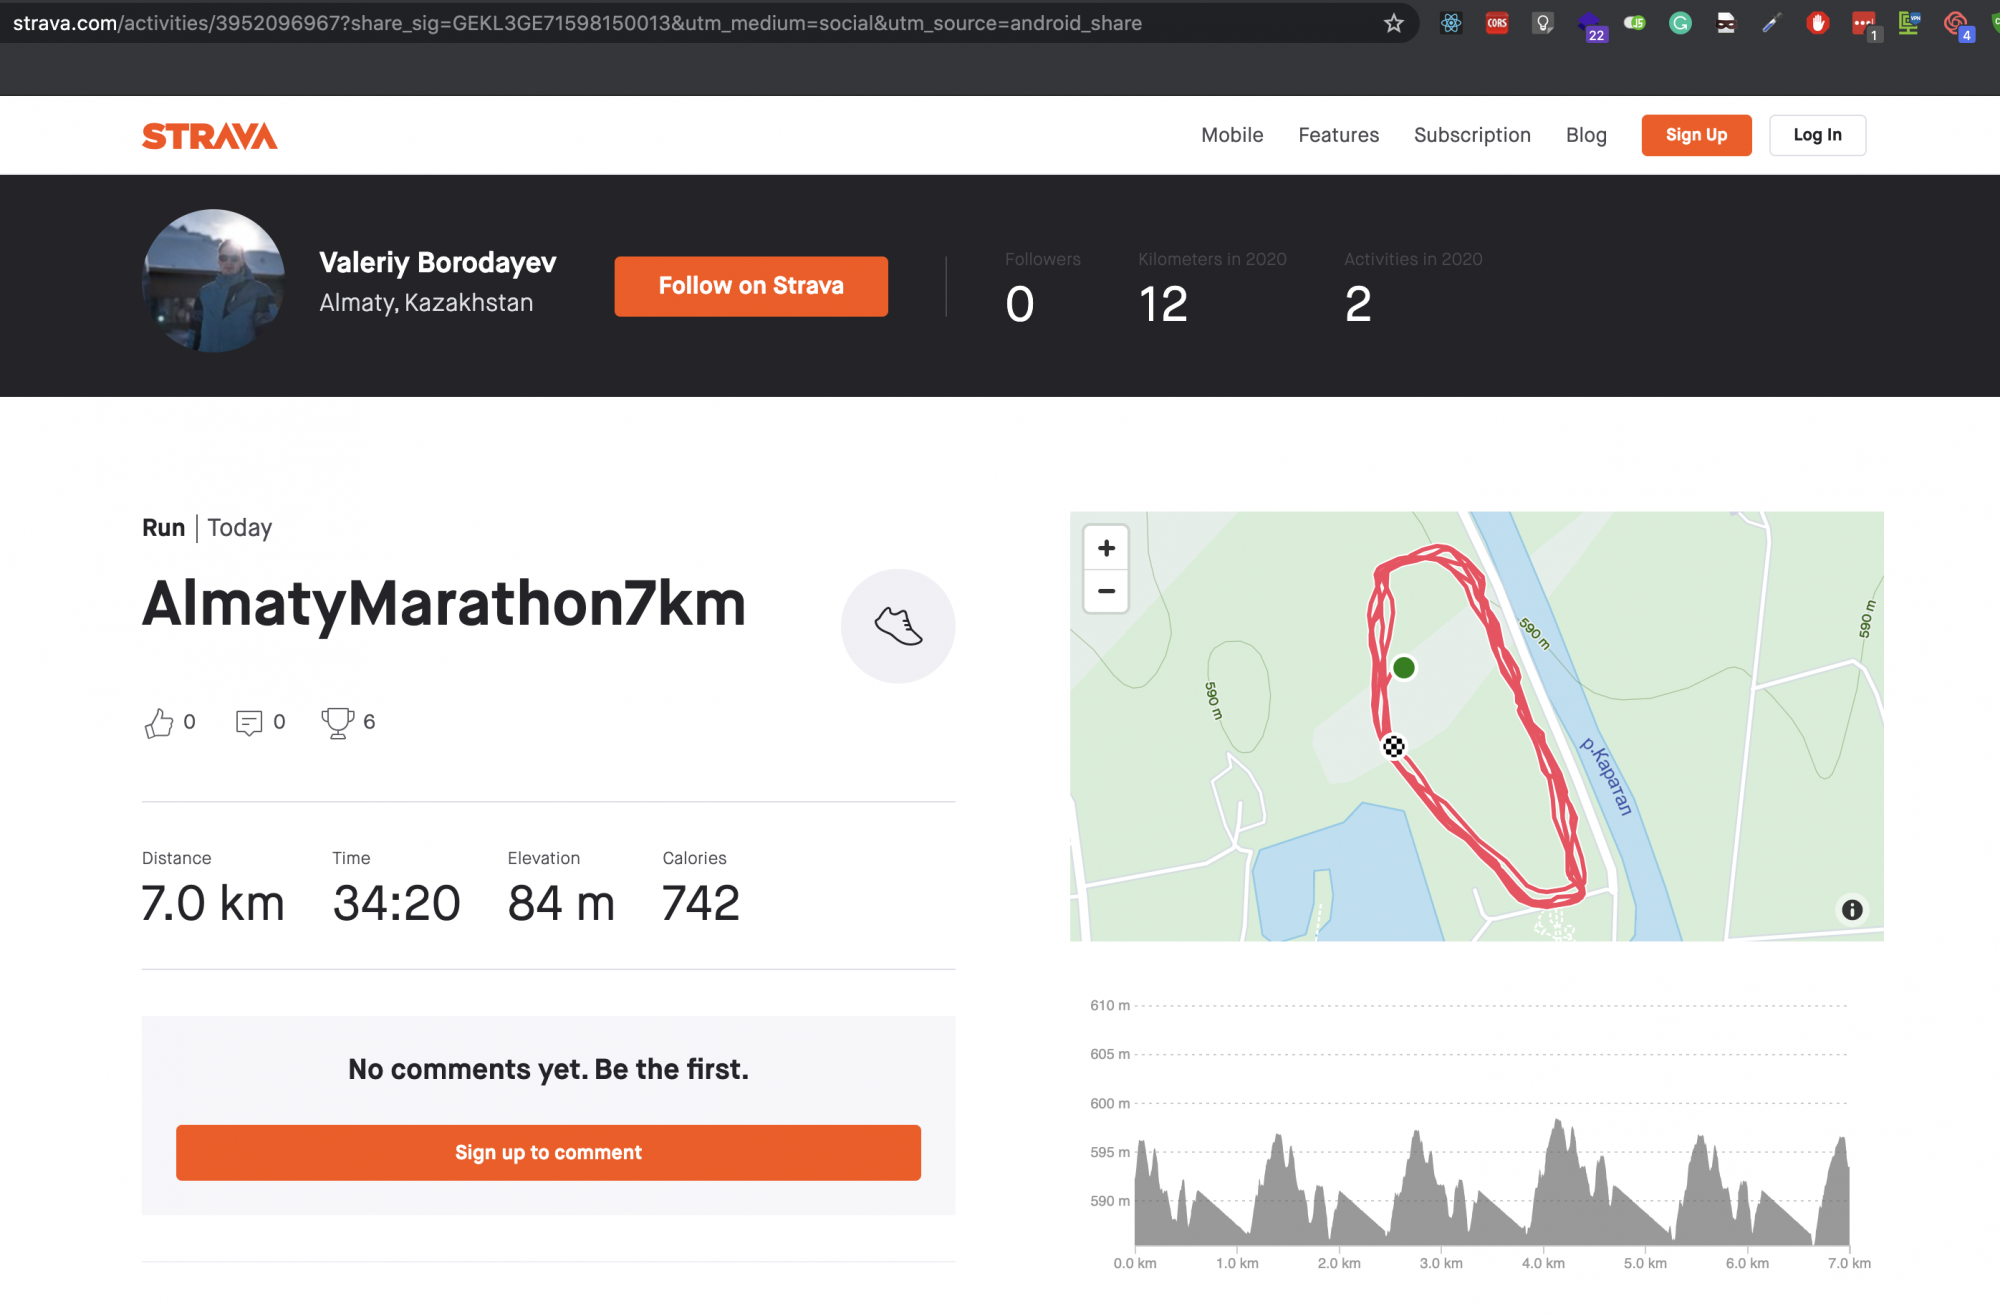Go to the Mobile page
2000x1314 pixels.
tap(1232, 135)
